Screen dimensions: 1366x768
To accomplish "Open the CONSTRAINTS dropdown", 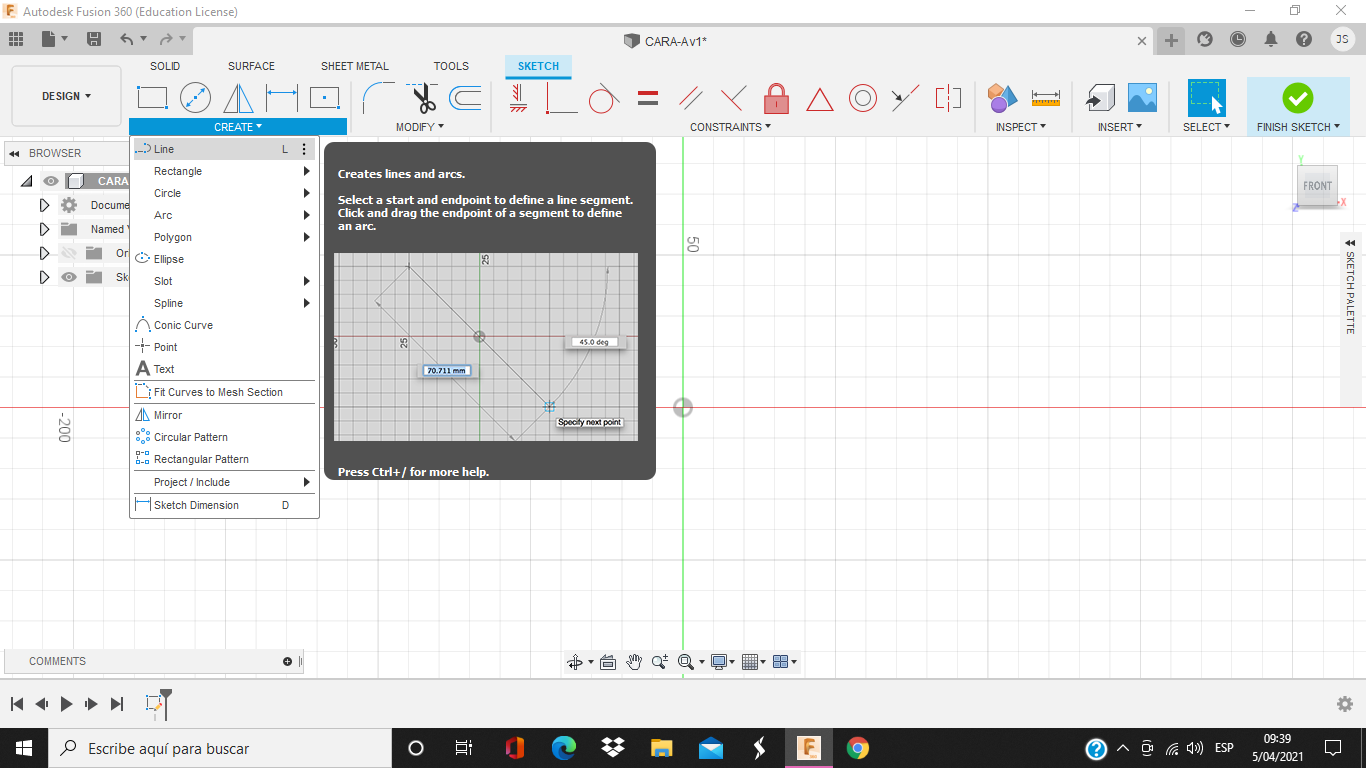I will [731, 127].
